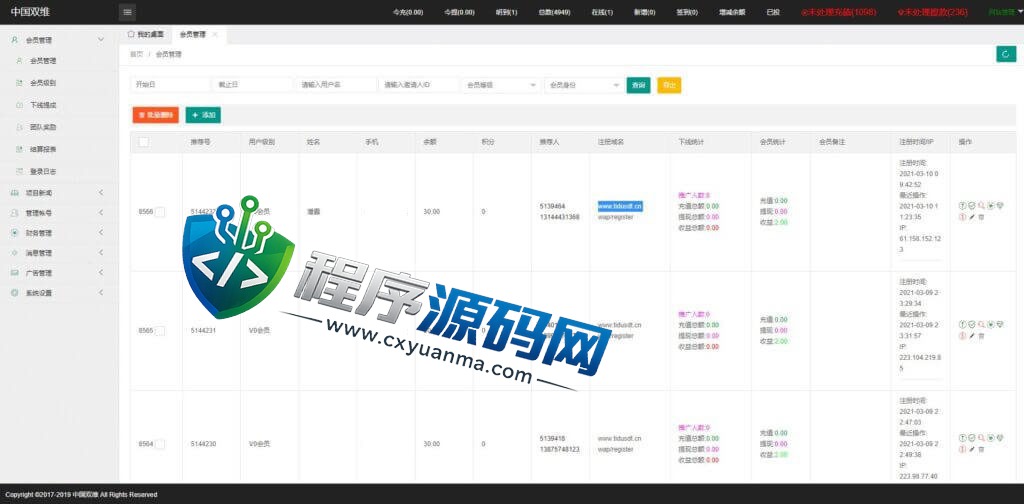Screen dimensions: 1024x504
Task: Open the red 未处理充值(1098) link
Action: coord(838,12)
